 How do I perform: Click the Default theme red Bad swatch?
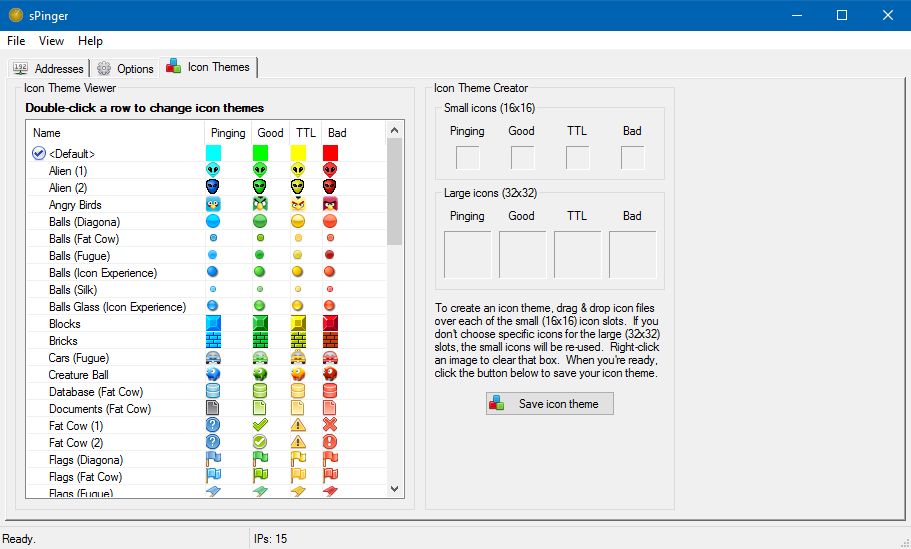pyautogui.click(x=330, y=153)
